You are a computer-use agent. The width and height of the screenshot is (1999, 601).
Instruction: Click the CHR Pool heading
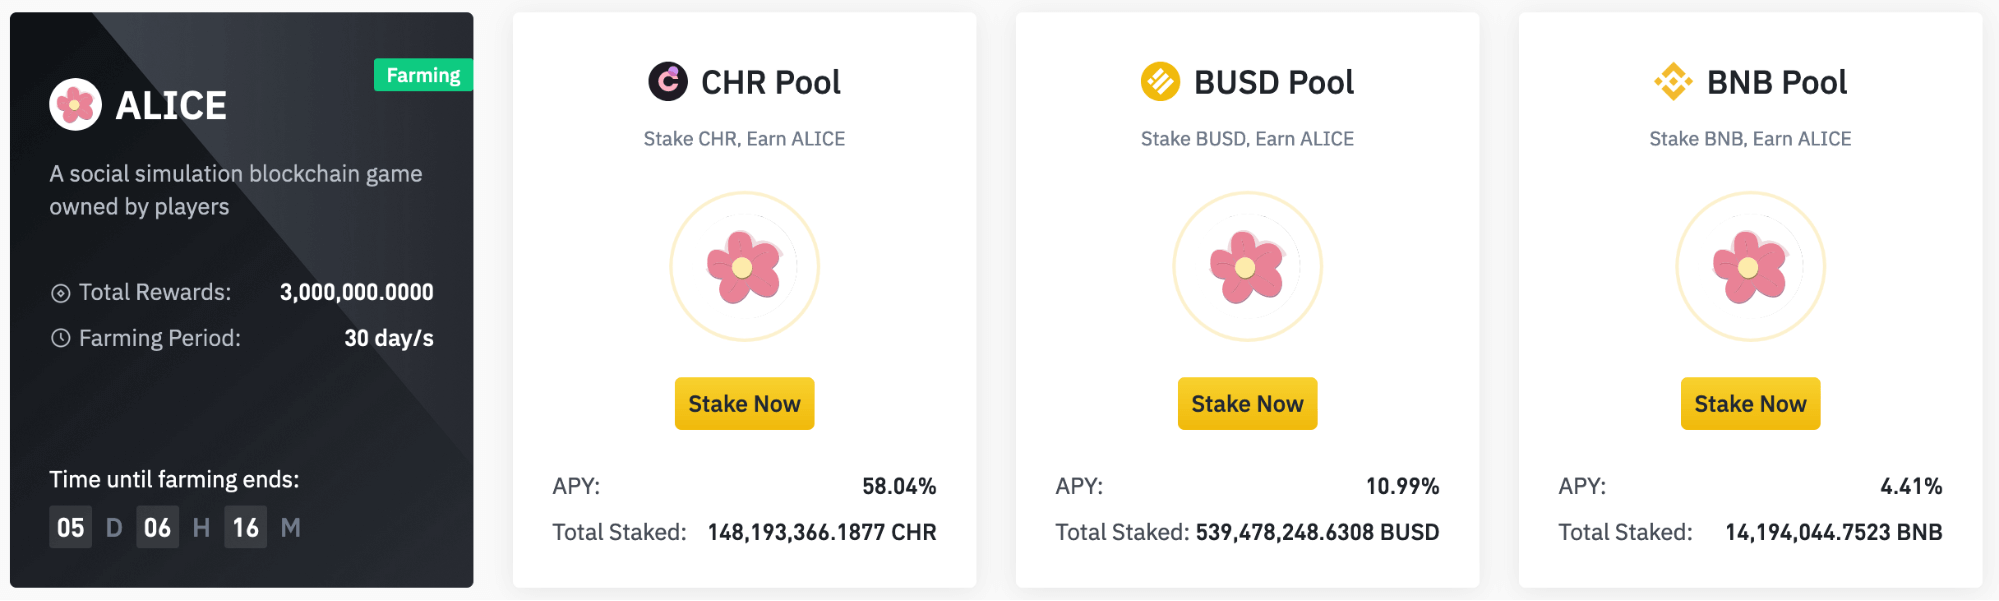769,82
